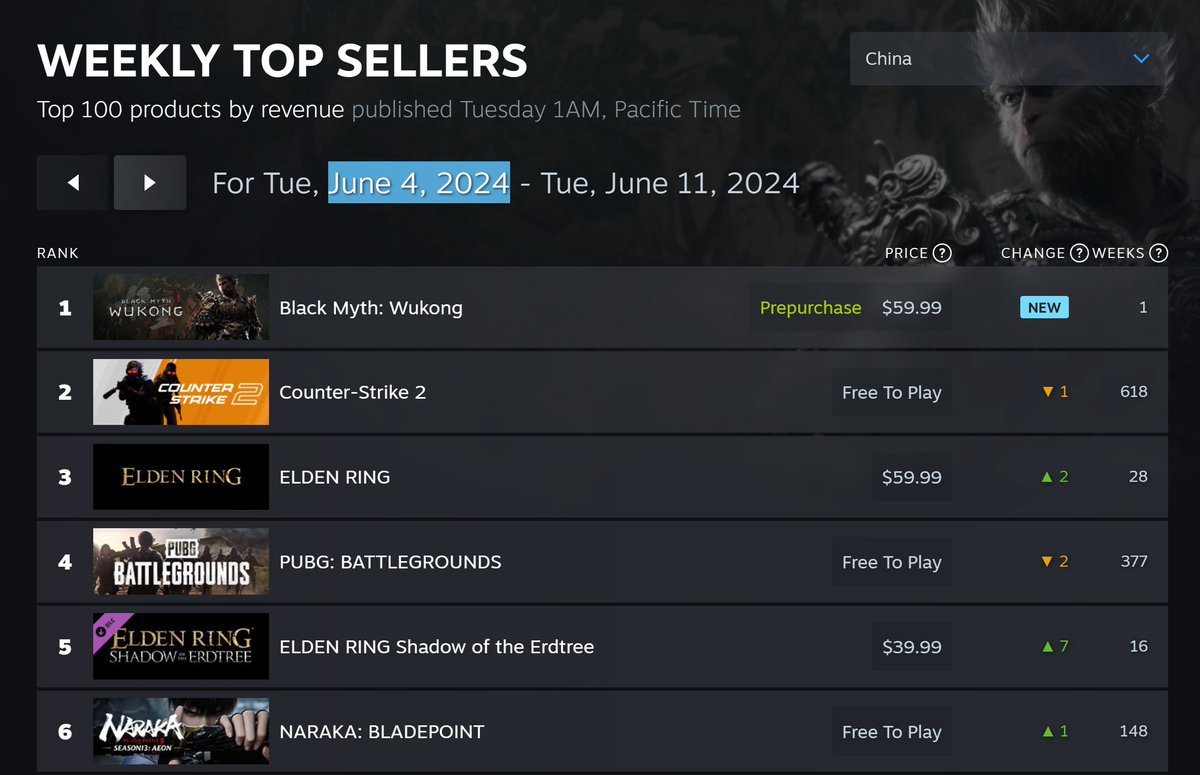Click Shadow of the Erdtree DLC thumbnail
1200x775 pixels.
click(x=181, y=646)
